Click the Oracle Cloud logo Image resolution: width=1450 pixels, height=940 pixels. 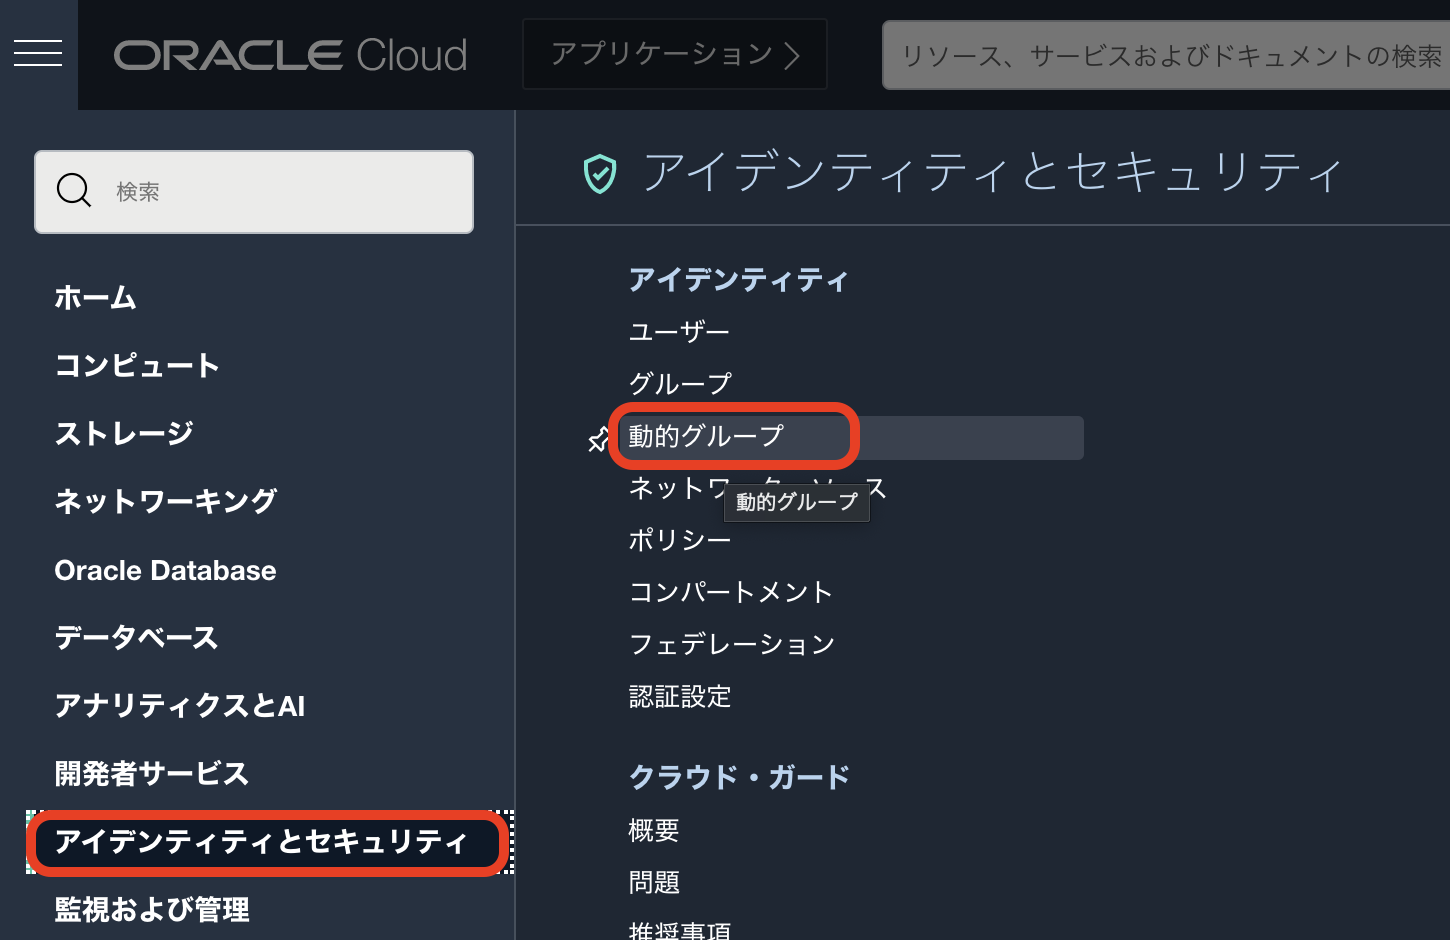click(290, 55)
